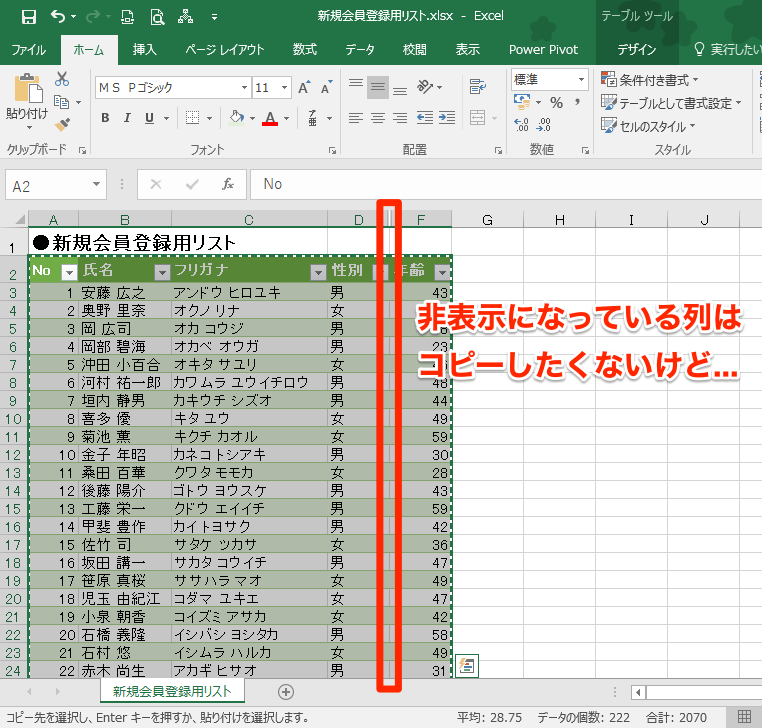This screenshot has height=728, width=762.
Task: Click the Cut scissors icon
Action: [62, 79]
